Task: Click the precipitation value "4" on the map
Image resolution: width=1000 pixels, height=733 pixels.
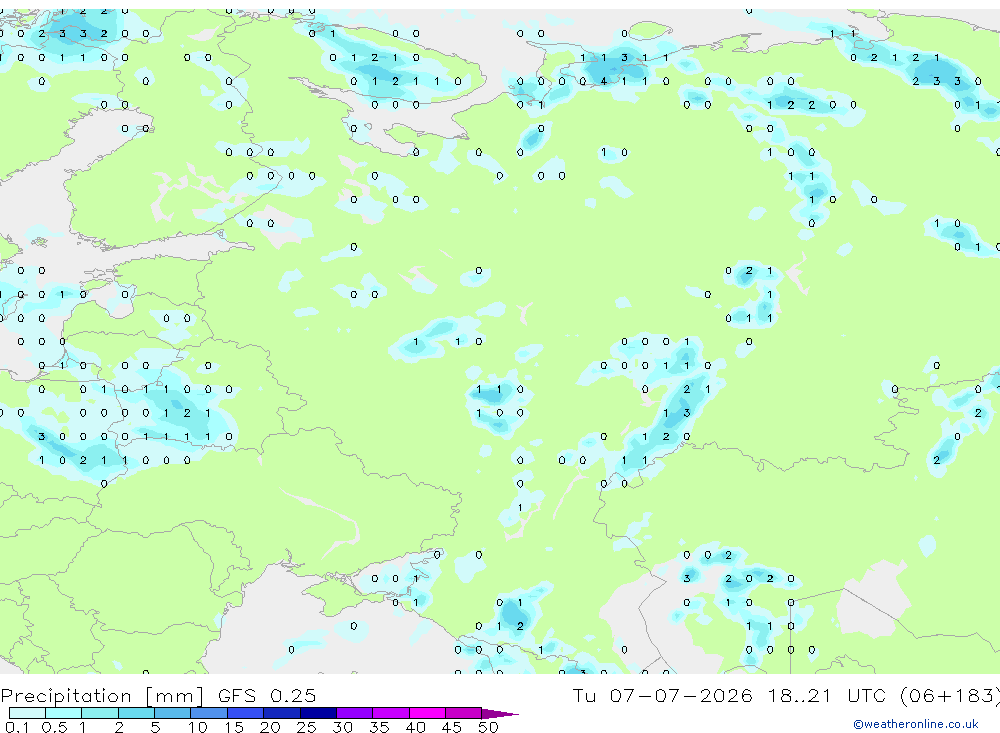Action: 603,81
